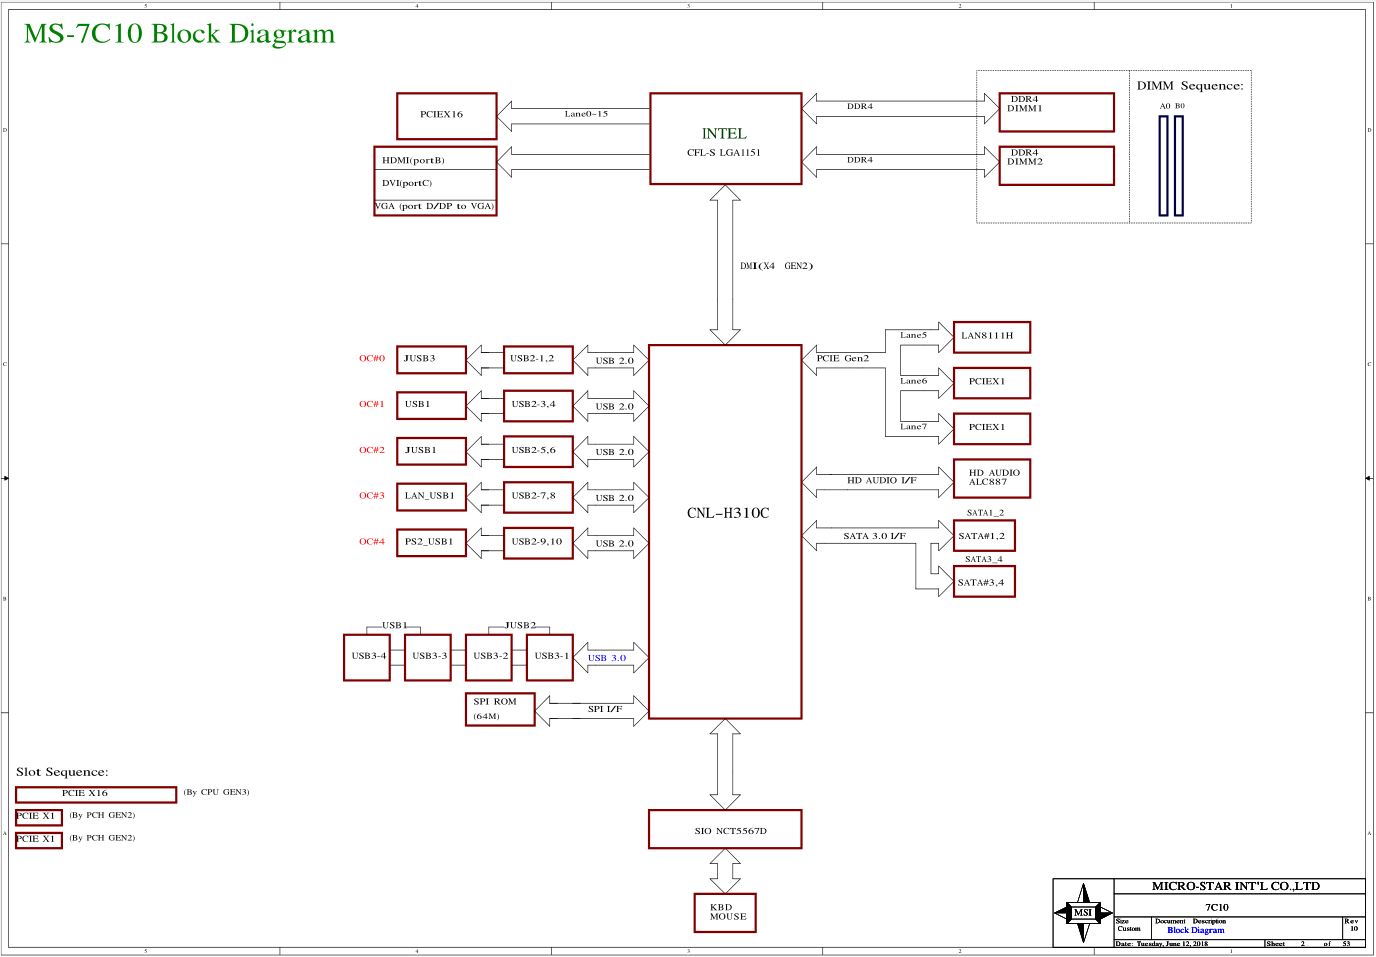Select the blue "Block Diagram" document description
This screenshot has height=957, width=1376.
[1196, 930]
